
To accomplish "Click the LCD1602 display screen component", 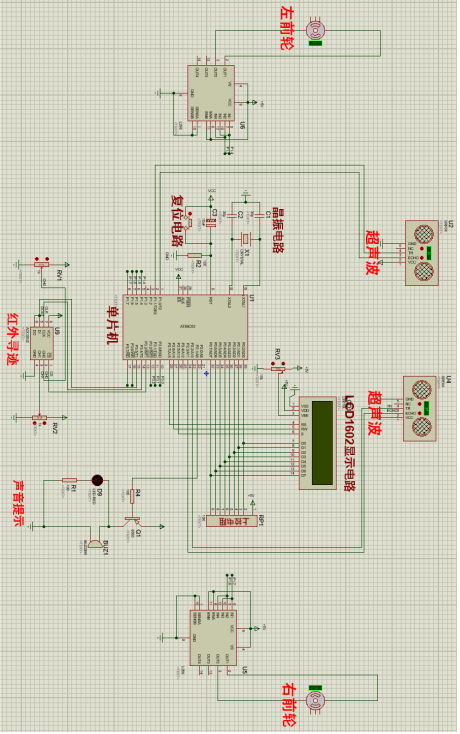I will click(x=318, y=443).
